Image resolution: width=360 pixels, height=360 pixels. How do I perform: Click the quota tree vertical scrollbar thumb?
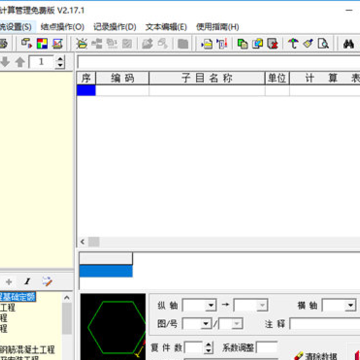coord(67,318)
